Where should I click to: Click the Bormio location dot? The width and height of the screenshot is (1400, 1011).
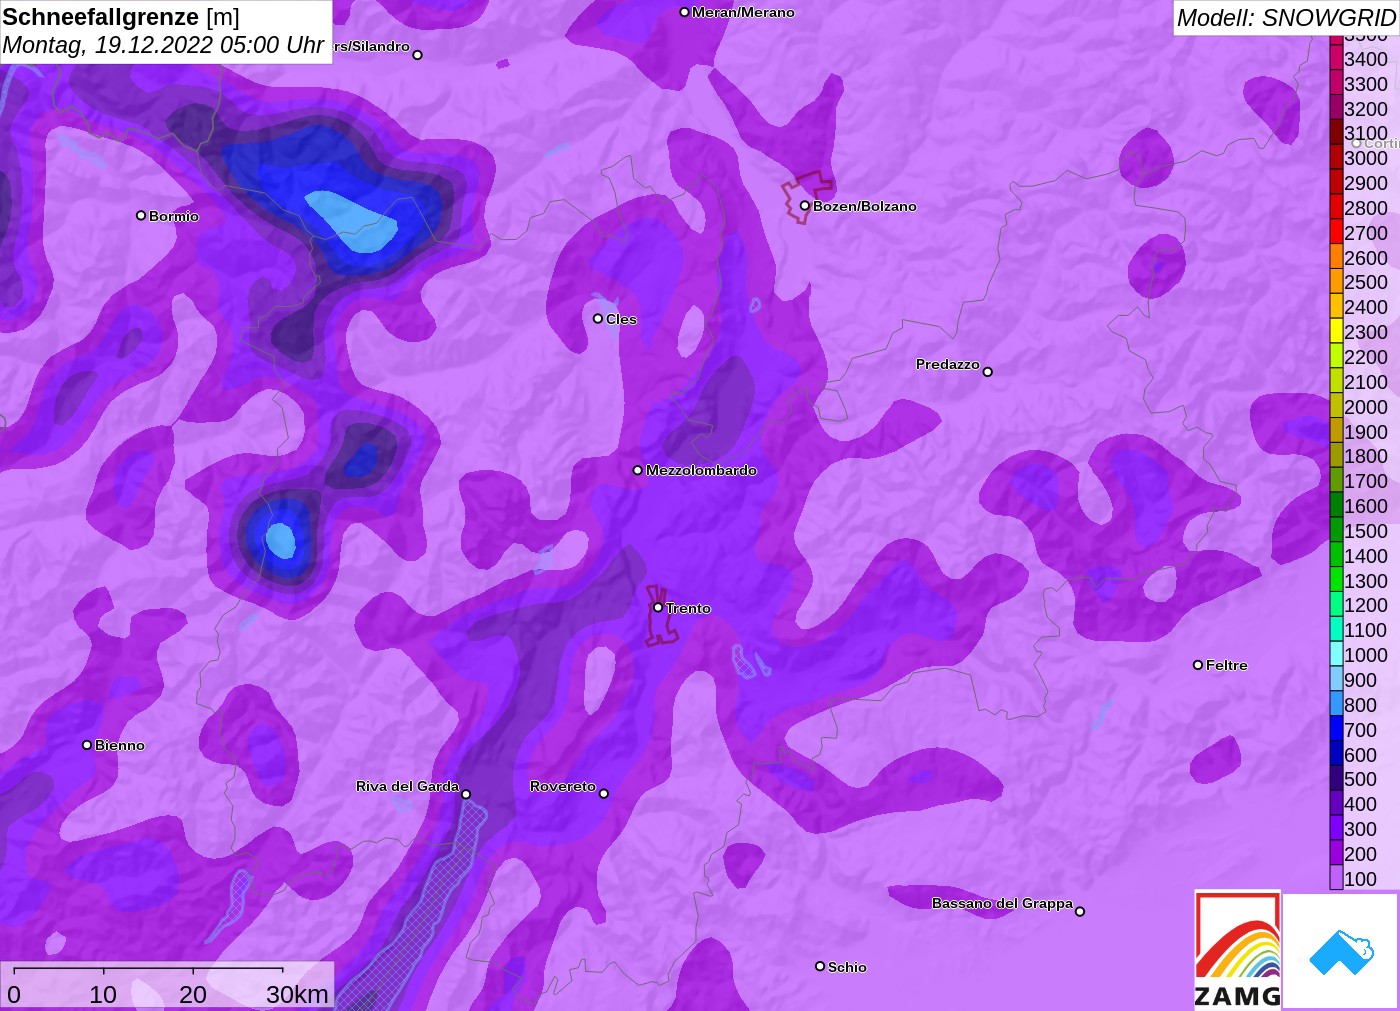click(141, 215)
